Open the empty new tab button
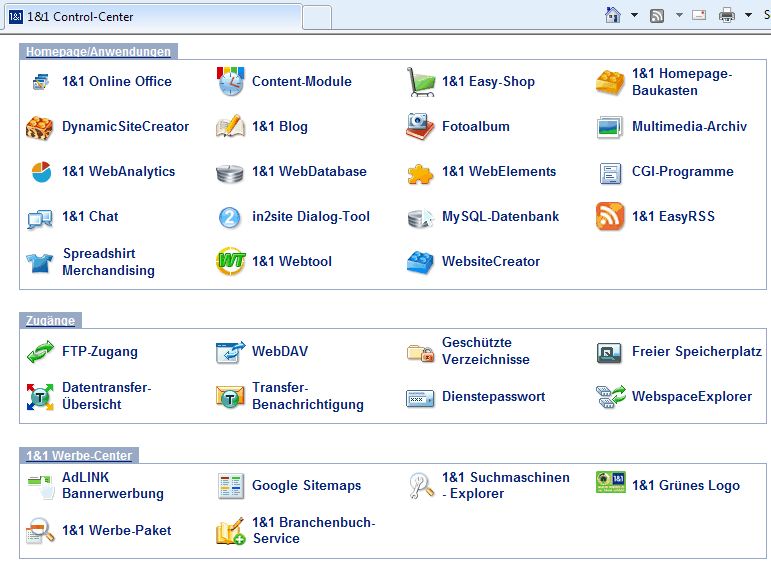This screenshot has width=771, height=563. point(316,17)
